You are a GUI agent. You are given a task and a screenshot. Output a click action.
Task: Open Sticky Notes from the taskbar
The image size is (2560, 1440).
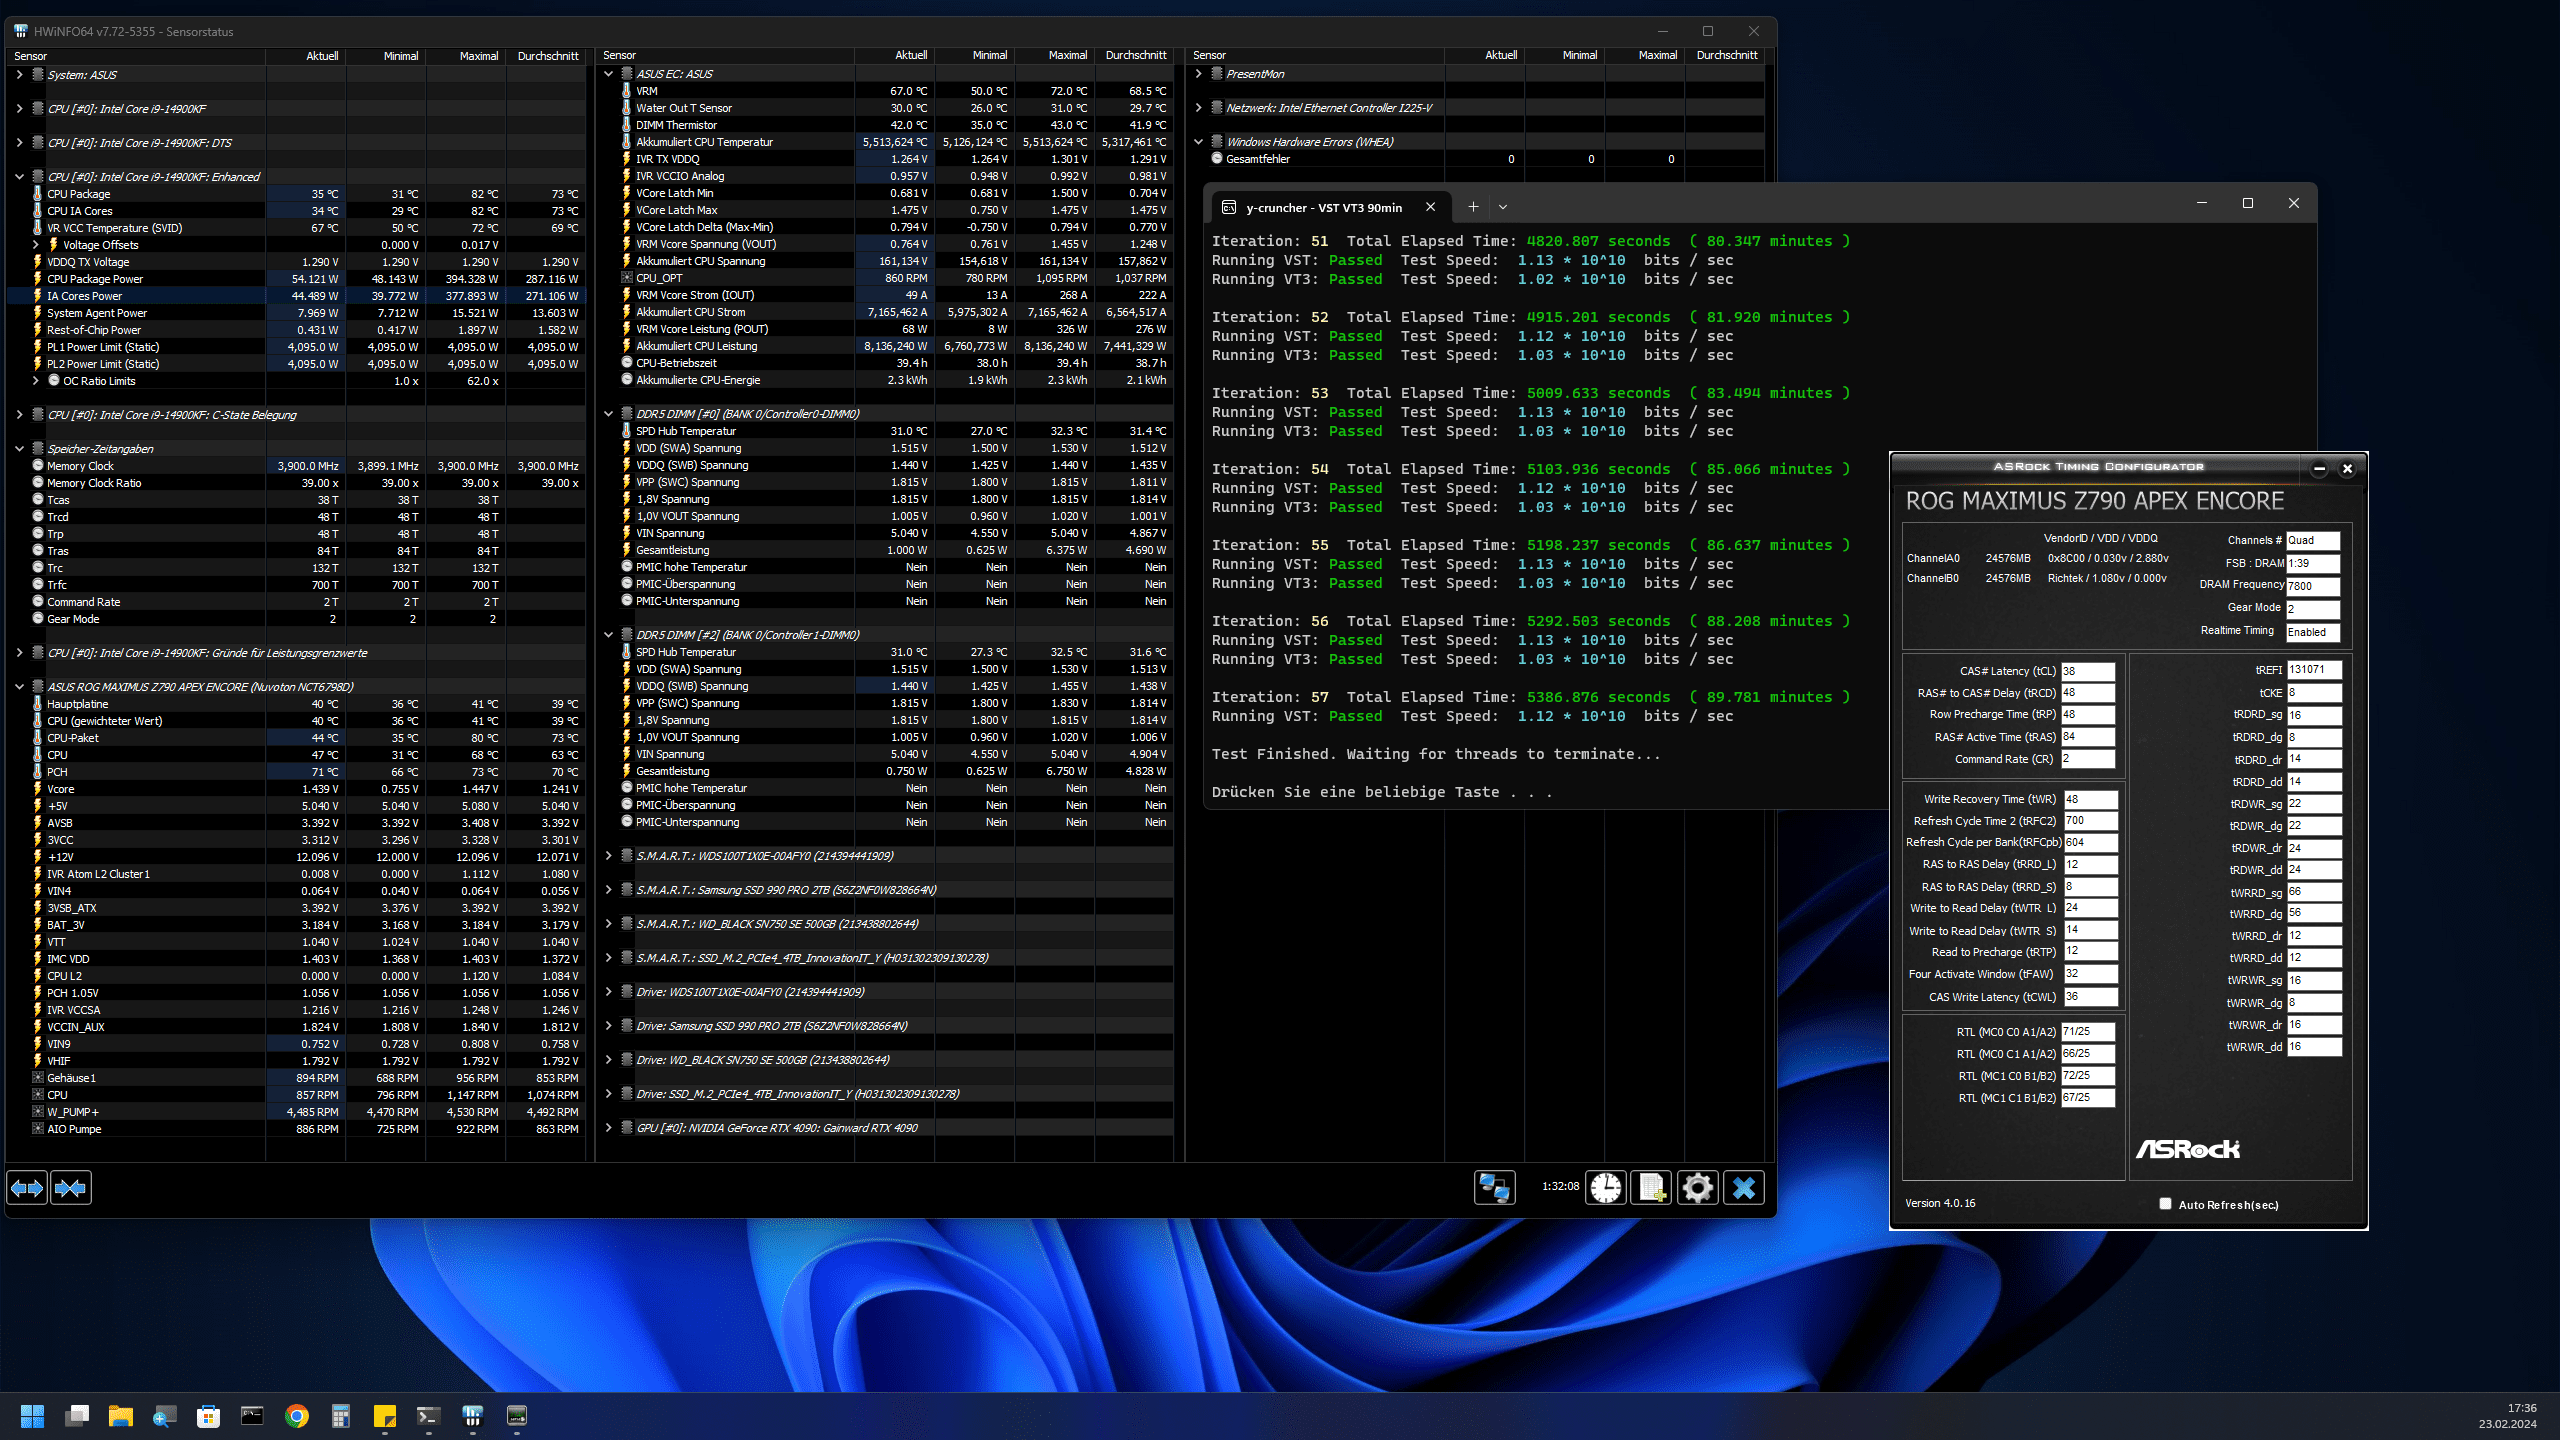pyautogui.click(x=384, y=1416)
